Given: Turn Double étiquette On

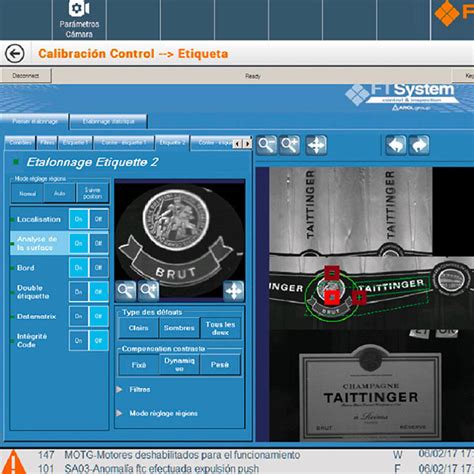Looking at the screenshot, I should tap(79, 292).
